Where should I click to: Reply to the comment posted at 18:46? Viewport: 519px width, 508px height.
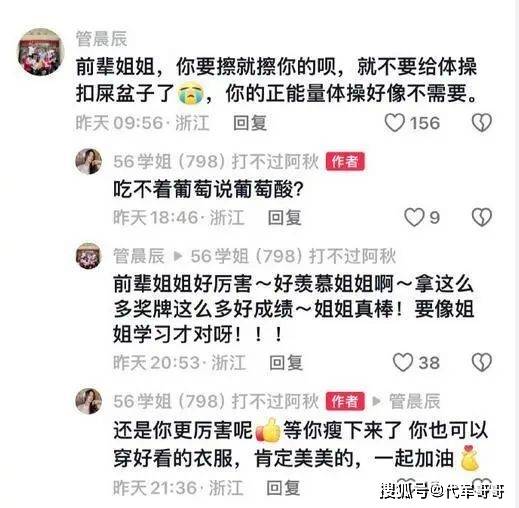click(x=285, y=218)
